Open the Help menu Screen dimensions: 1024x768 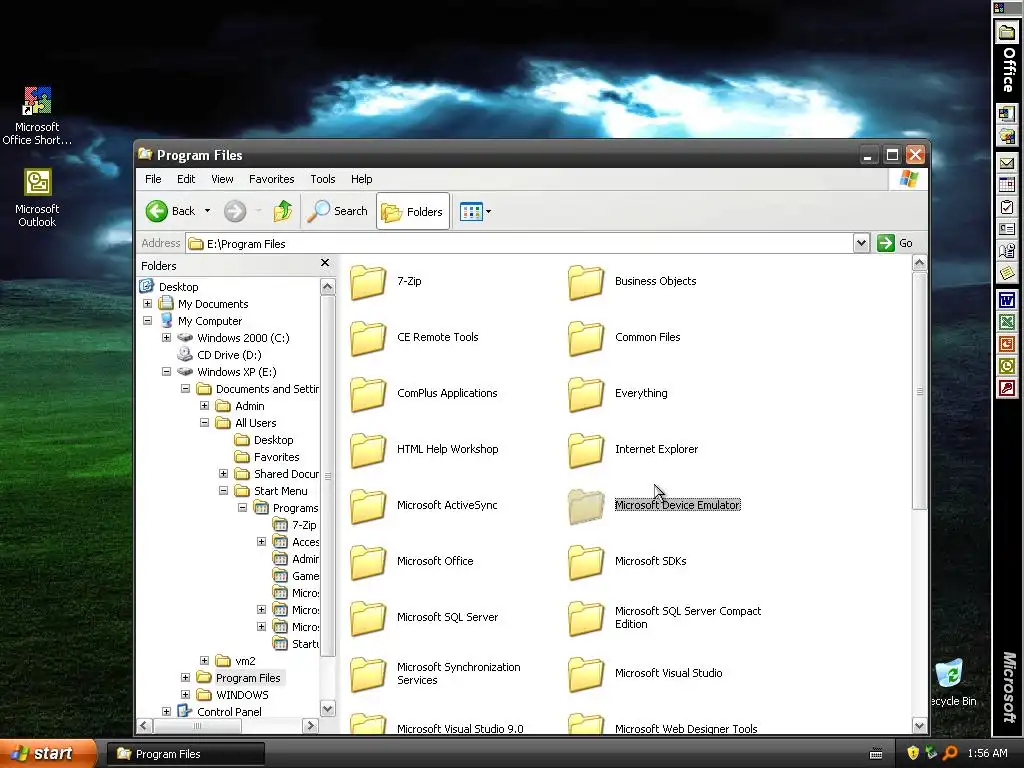(x=361, y=179)
